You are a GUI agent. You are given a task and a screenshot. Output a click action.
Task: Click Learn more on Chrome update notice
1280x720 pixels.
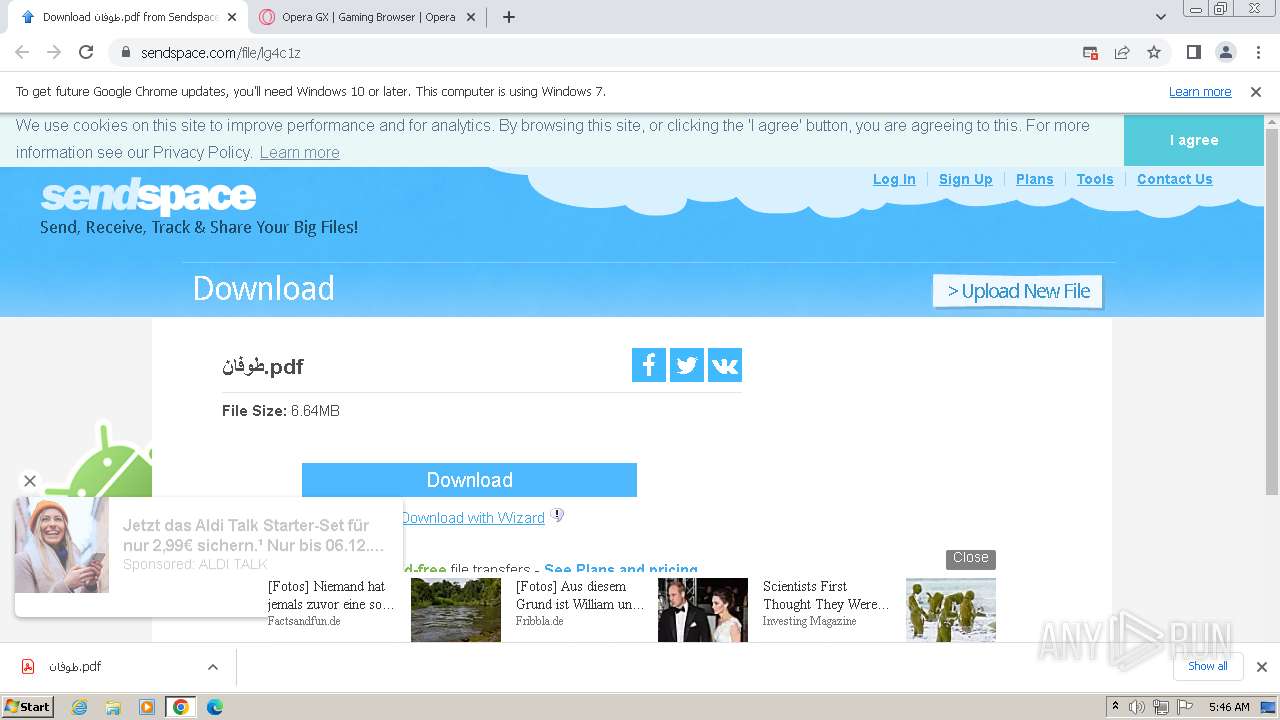tap(1200, 92)
